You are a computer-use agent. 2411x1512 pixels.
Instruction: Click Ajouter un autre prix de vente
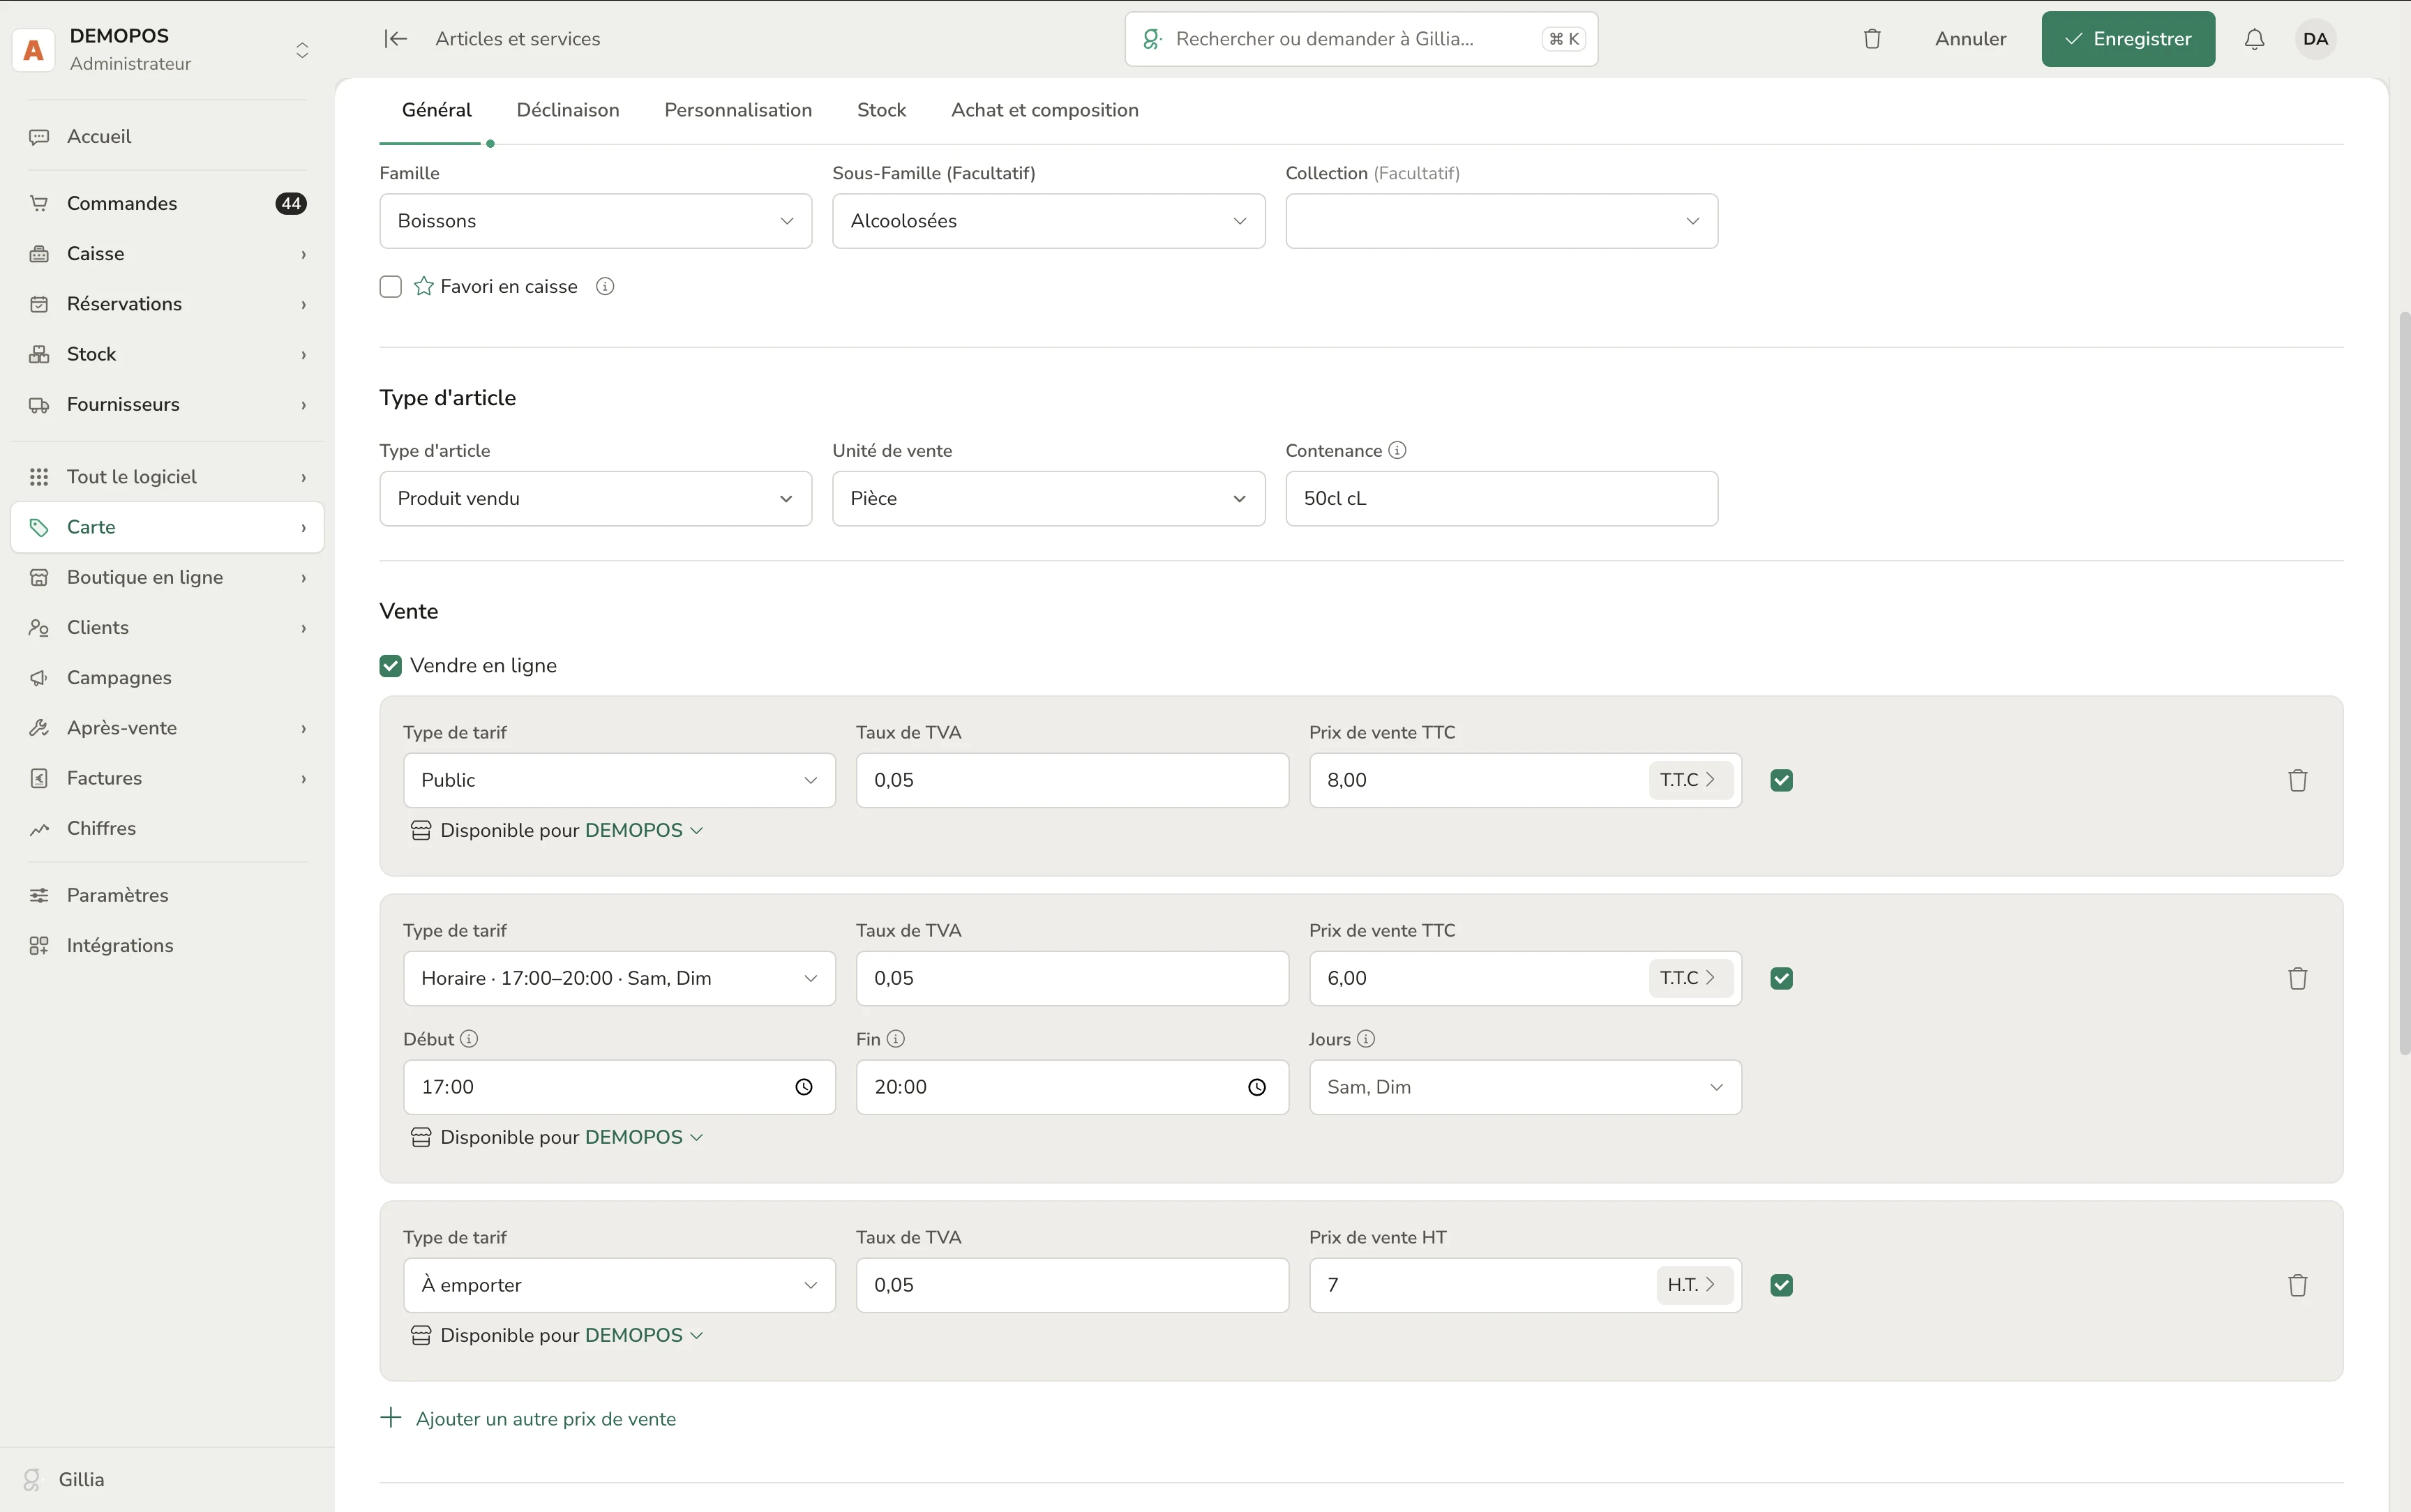tap(529, 1419)
